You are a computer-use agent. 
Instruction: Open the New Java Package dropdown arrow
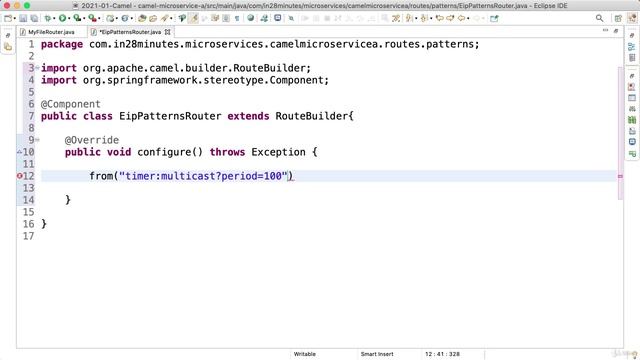(117, 19)
